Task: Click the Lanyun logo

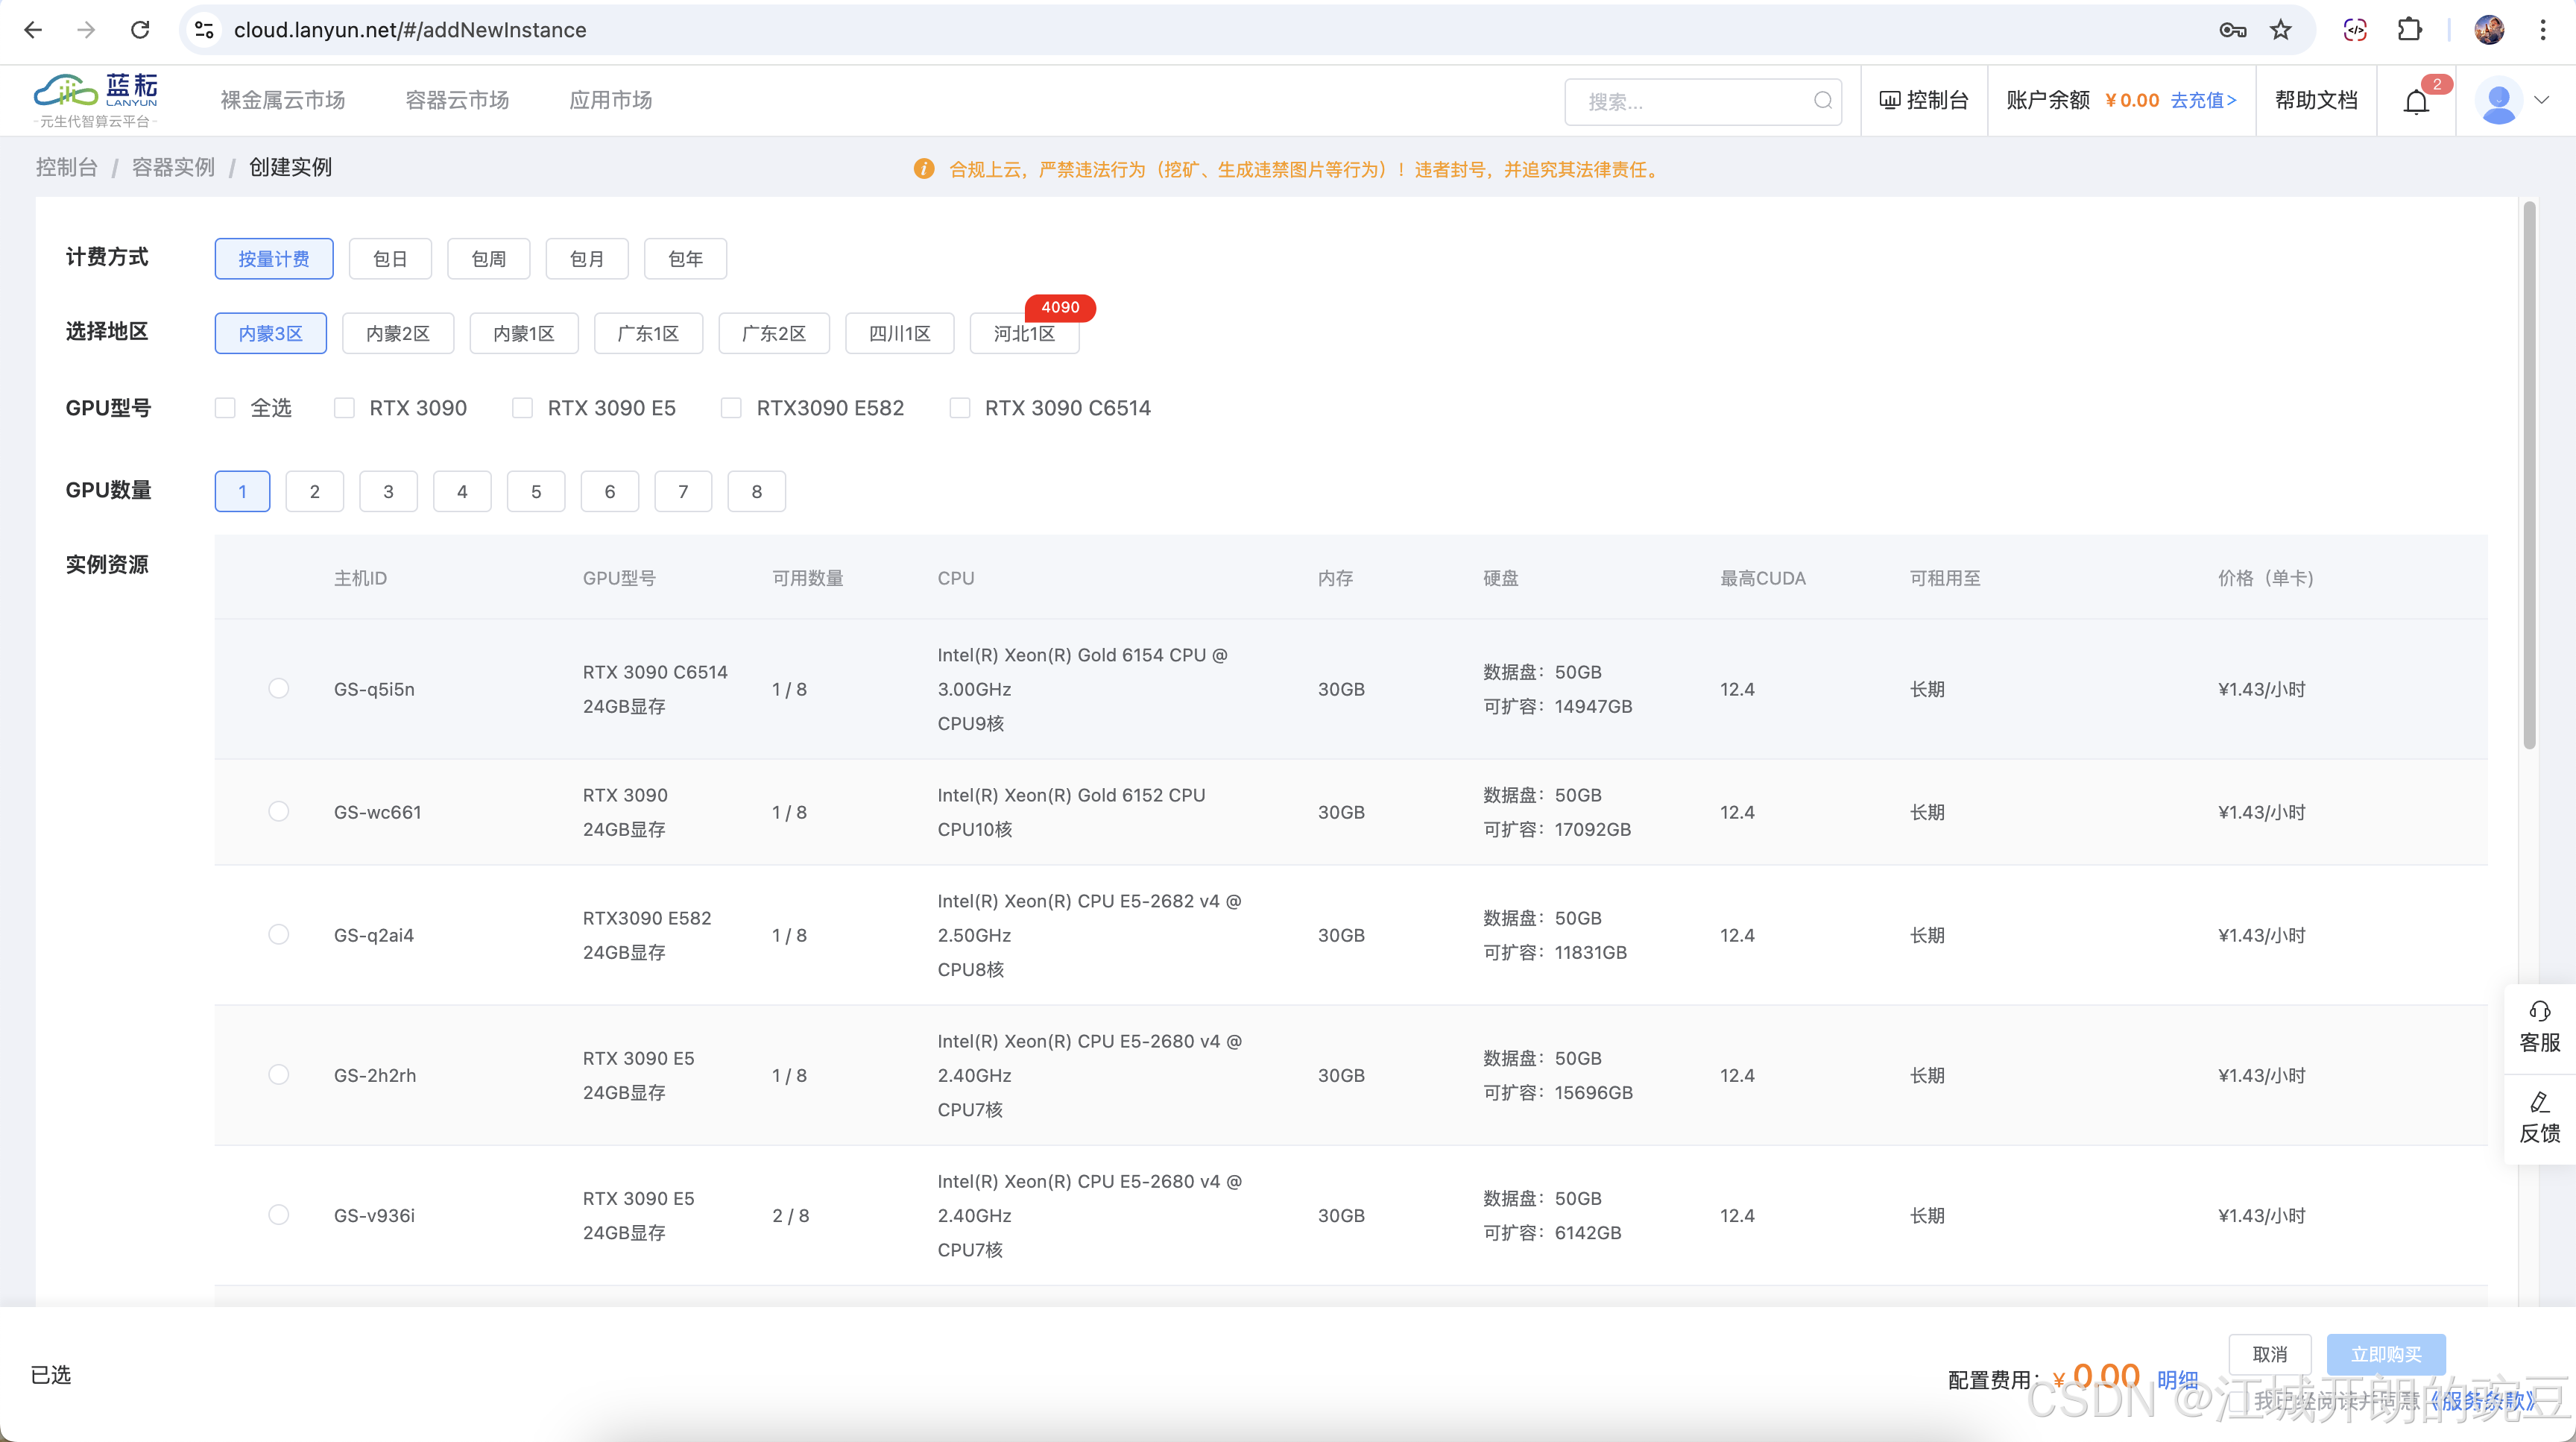Action: 96,100
